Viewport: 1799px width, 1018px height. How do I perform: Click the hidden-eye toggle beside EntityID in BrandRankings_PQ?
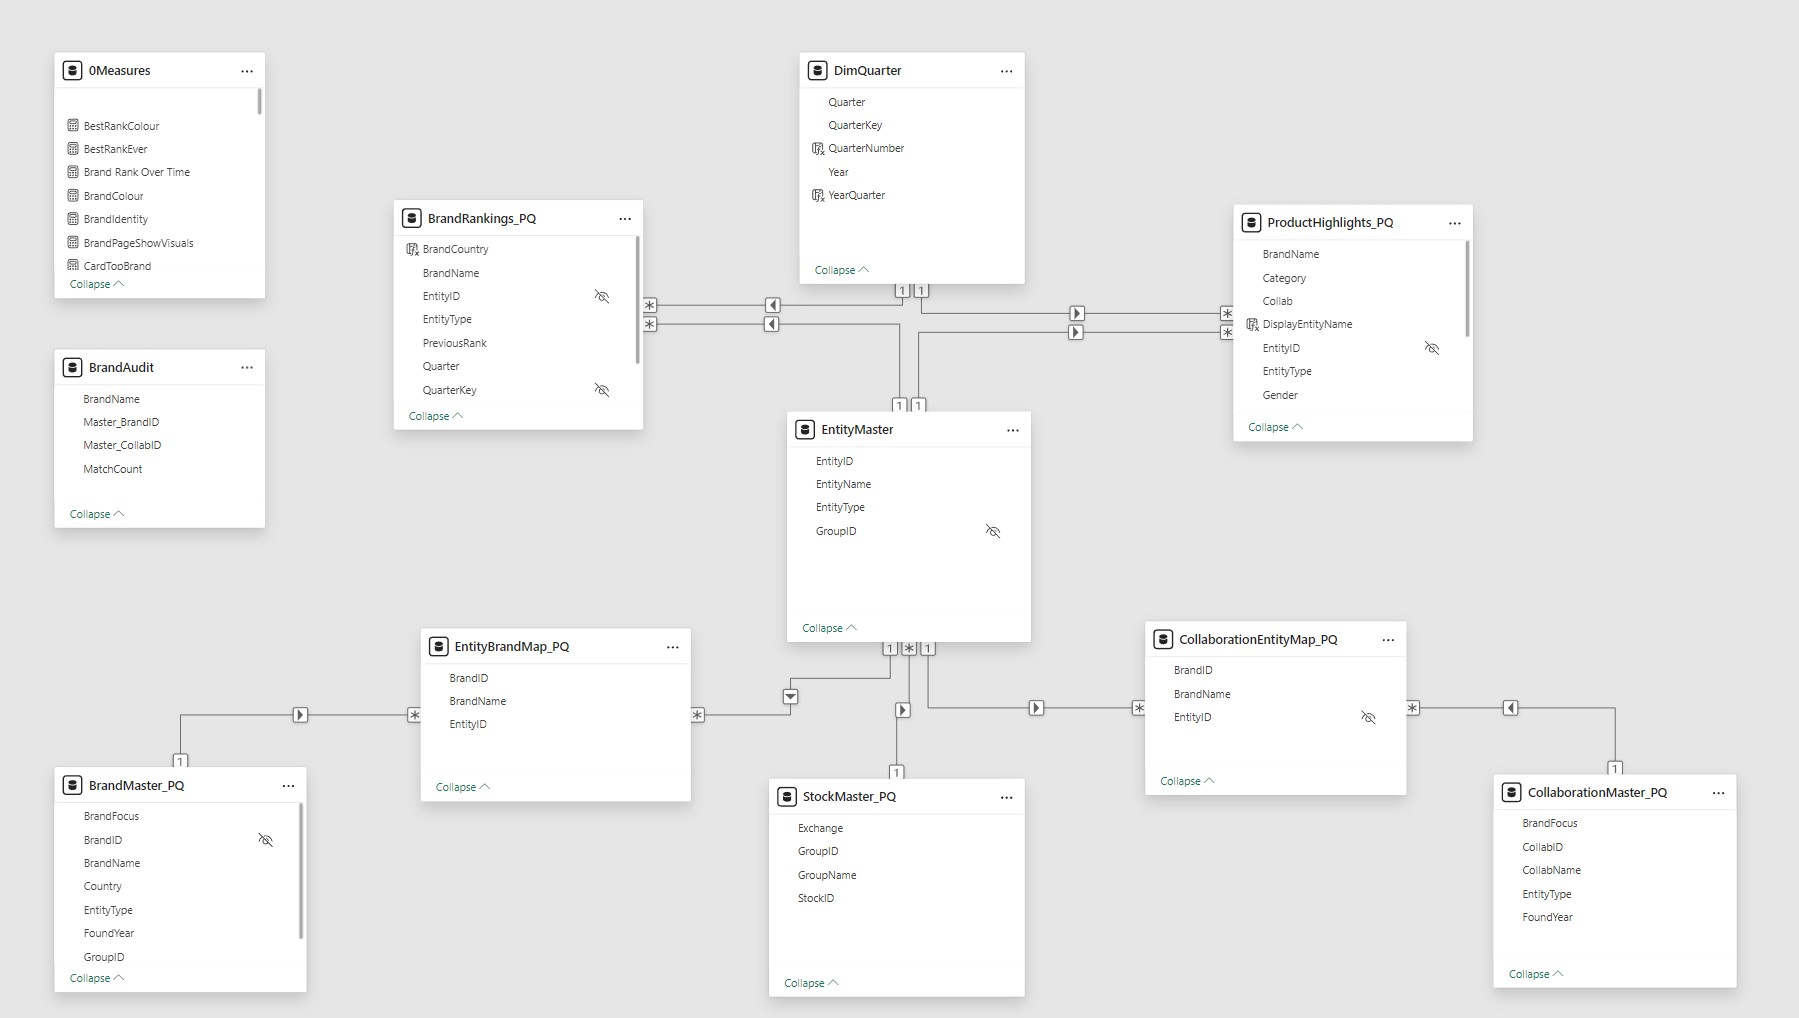602,296
